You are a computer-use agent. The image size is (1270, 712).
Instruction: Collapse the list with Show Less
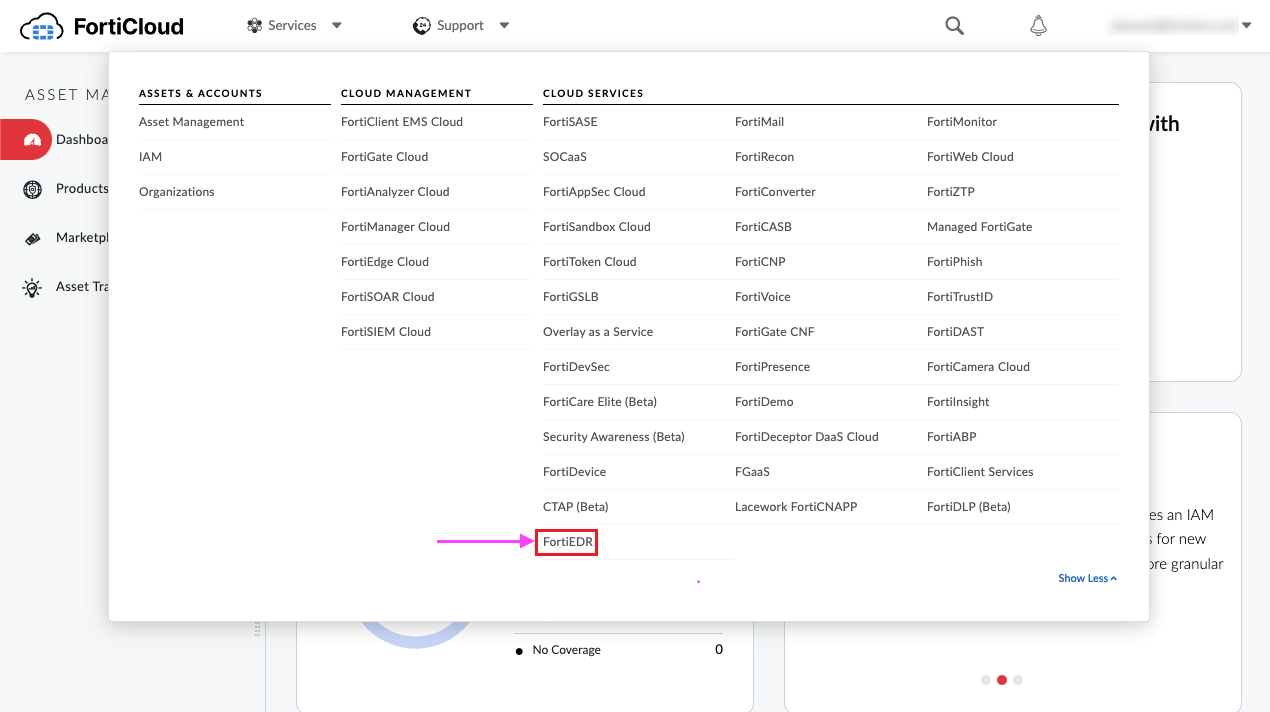(1087, 578)
